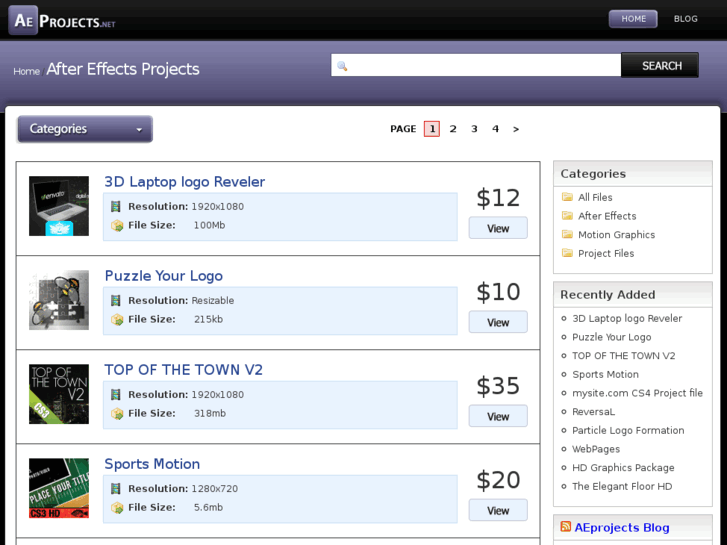
Task: Click the Sports Motion thumbnail
Action: (59, 488)
